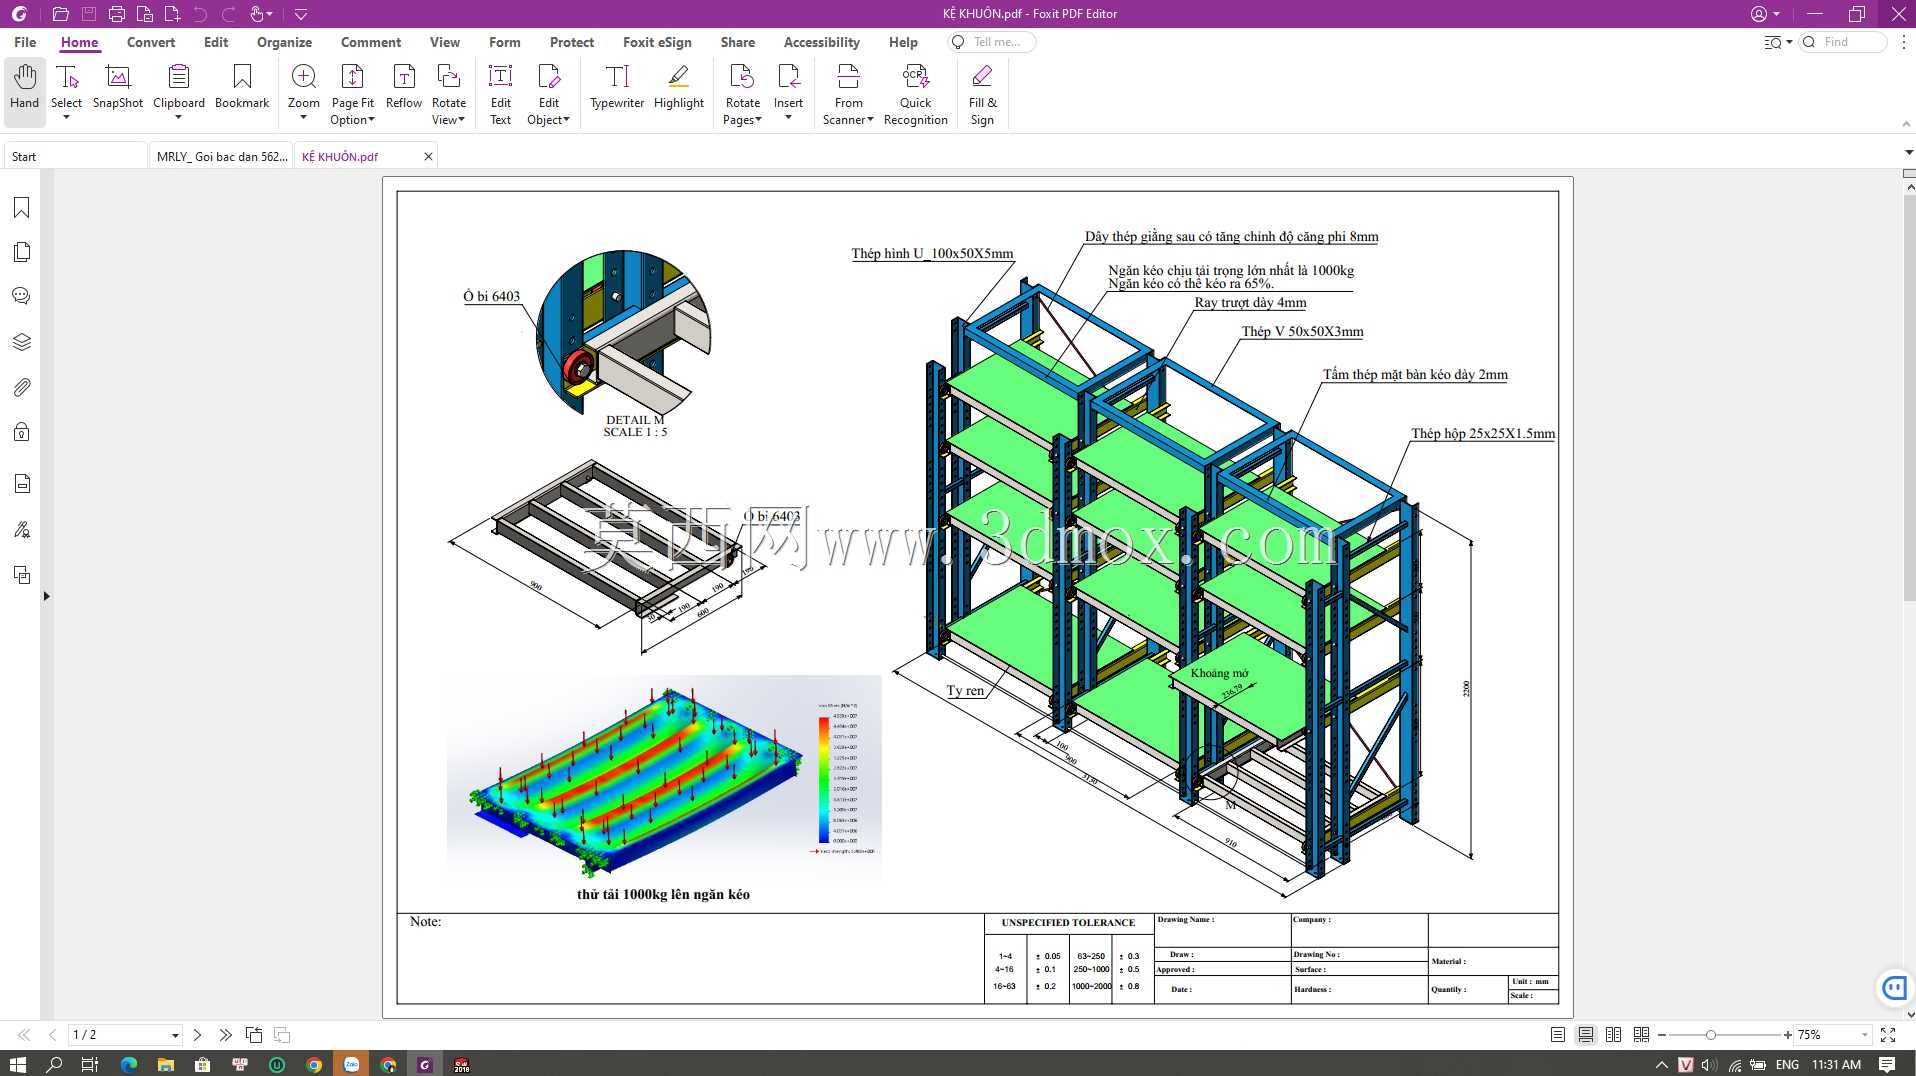Click Rotate View icon
Screen dimensions: 1916x1076
449,78
